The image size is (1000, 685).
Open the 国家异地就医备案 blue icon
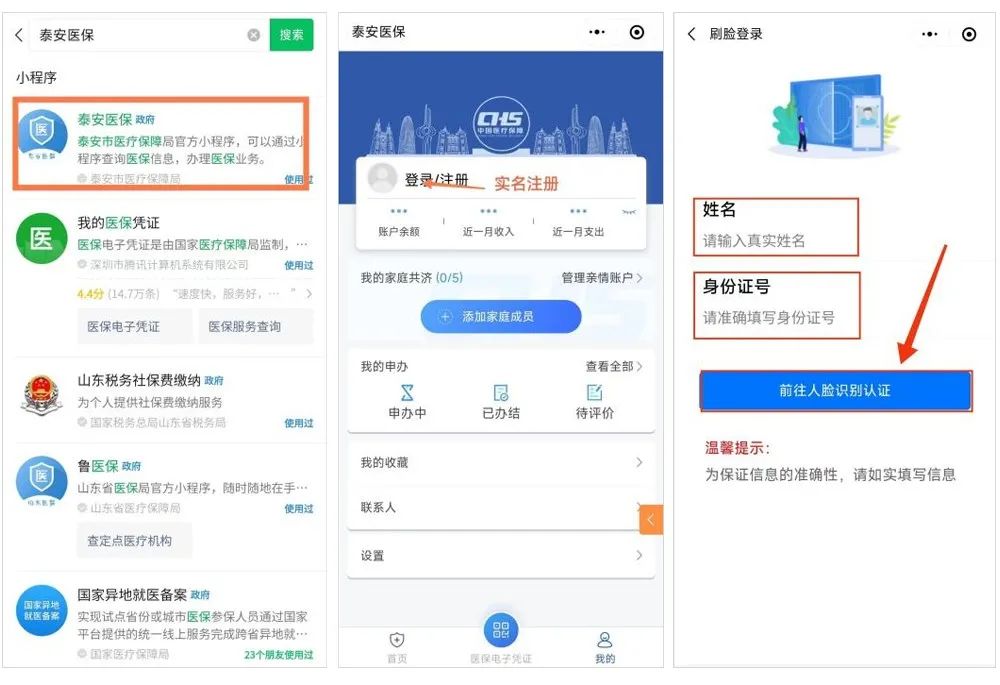[41, 610]
